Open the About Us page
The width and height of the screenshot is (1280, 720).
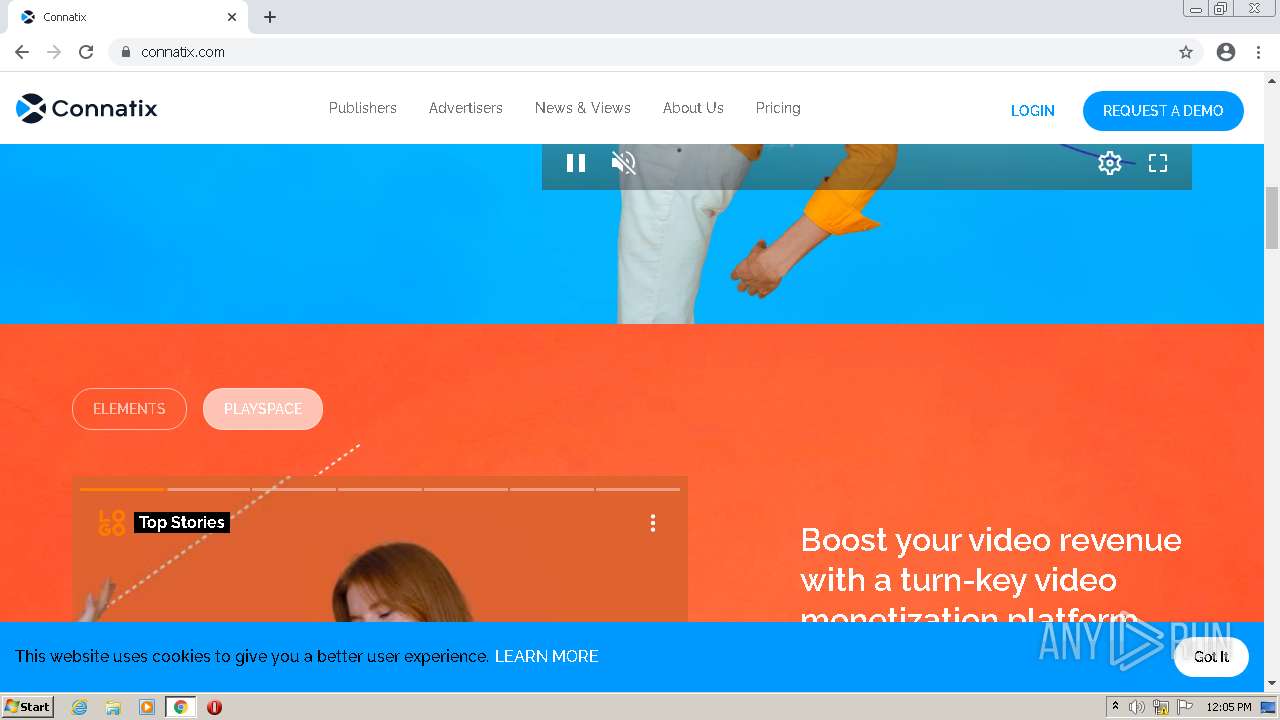tap(693, 108)
